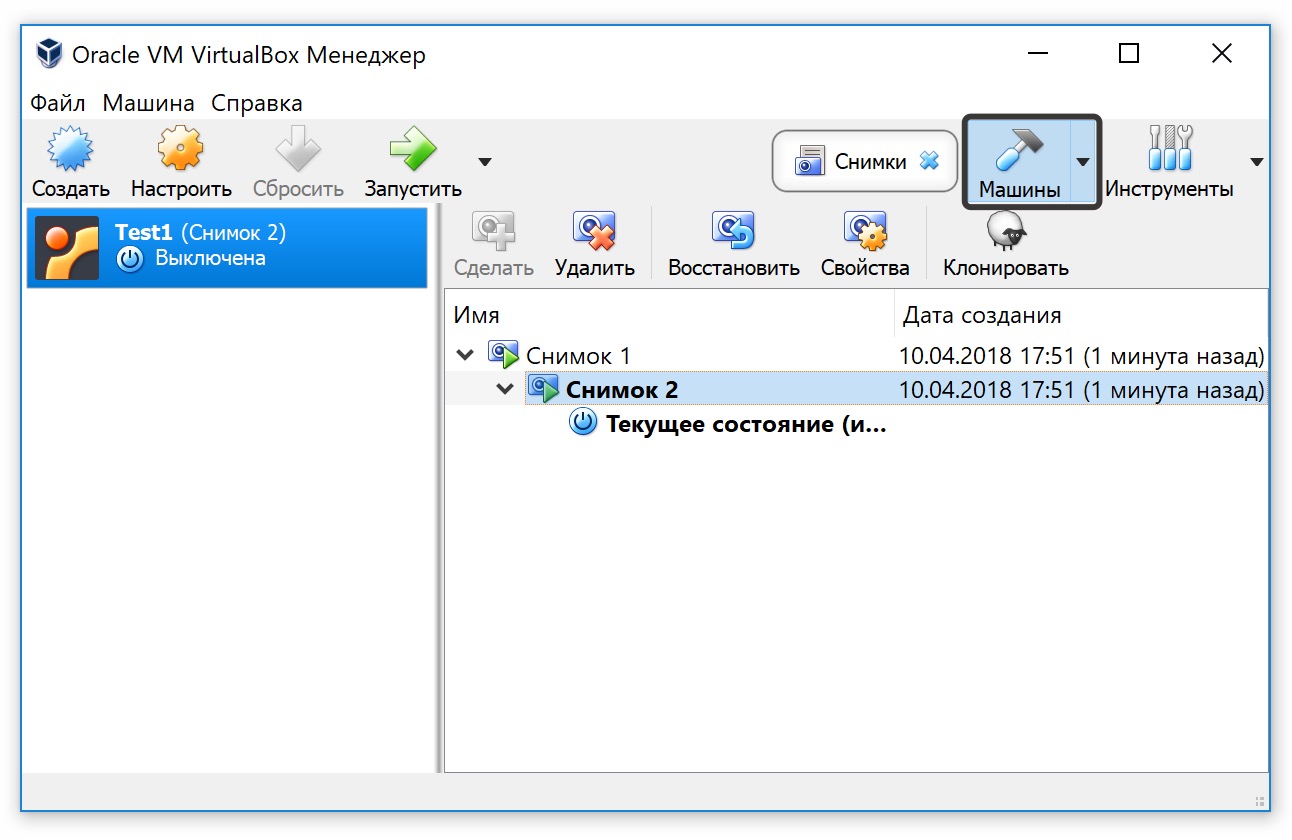Click the power state icon beside Выключена

click(x=130, y=260)
